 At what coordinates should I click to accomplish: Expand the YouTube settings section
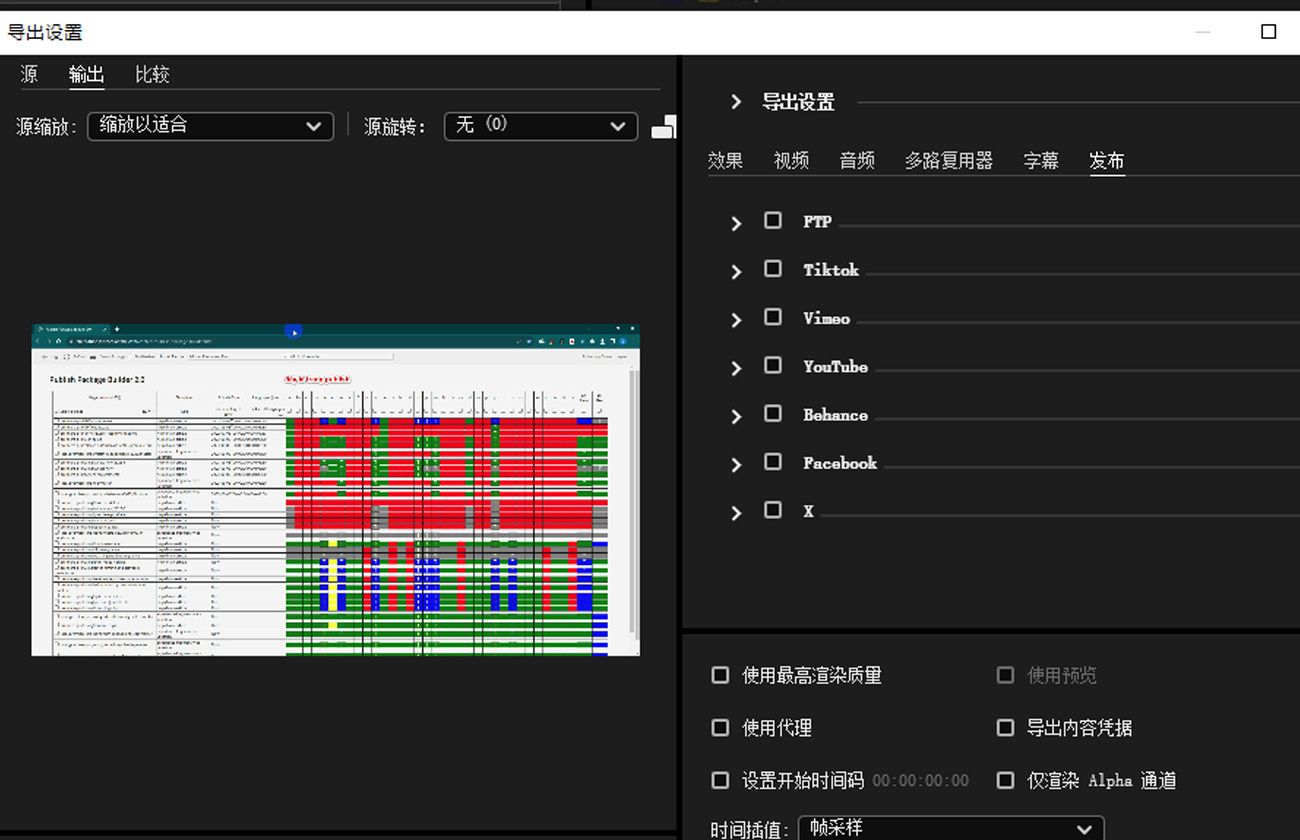(736, 368)
